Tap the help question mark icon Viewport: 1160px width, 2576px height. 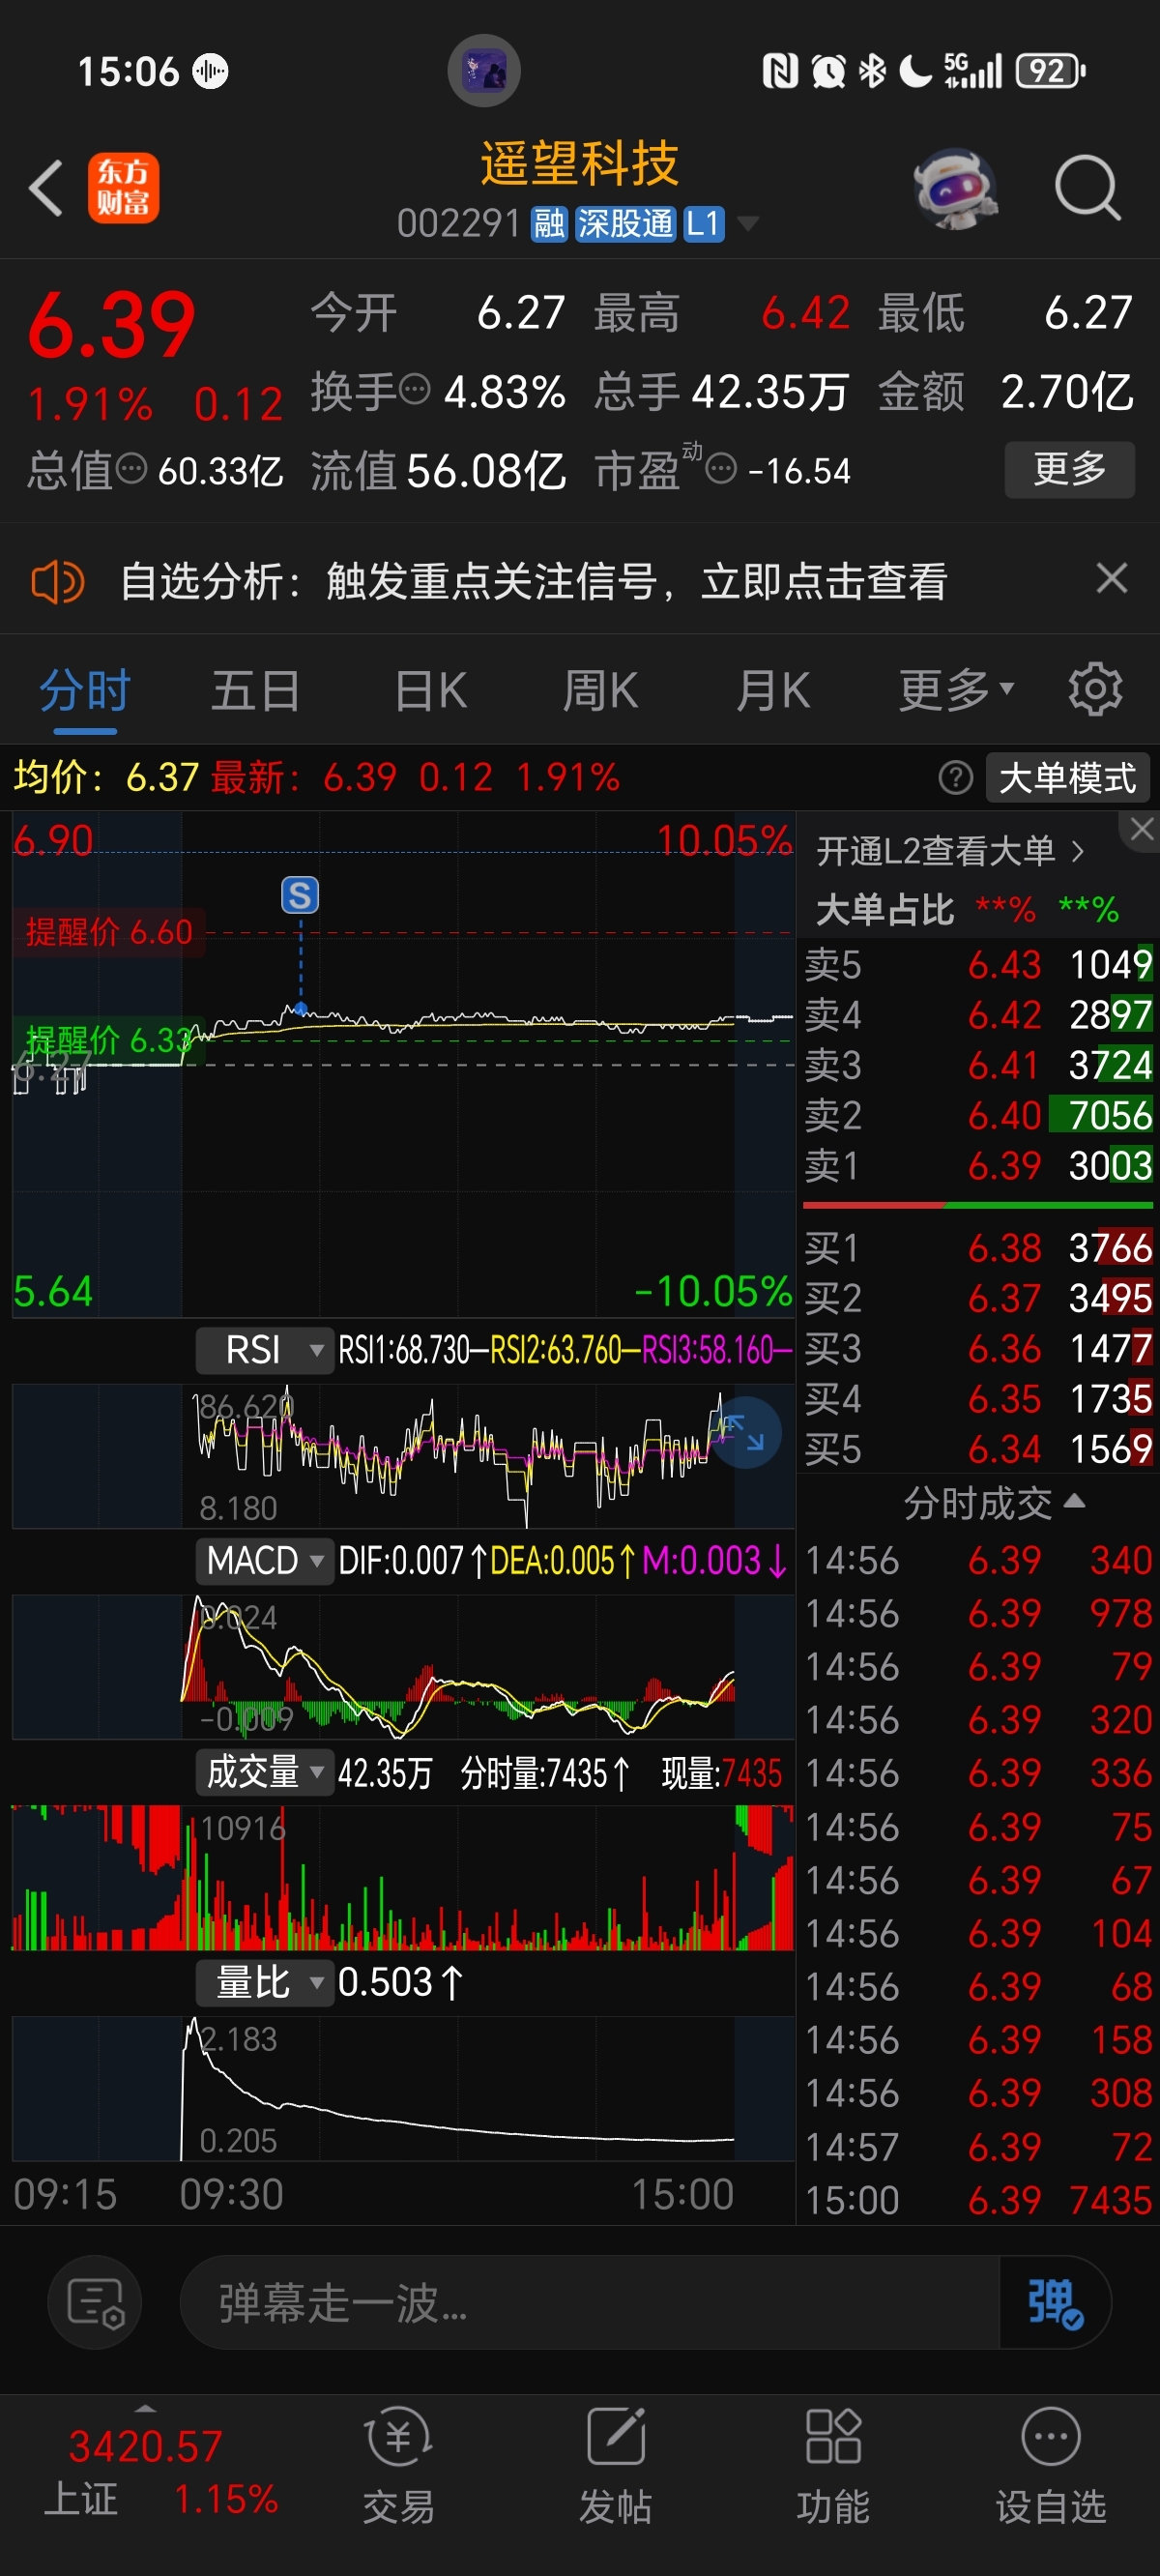(x=955, y=777)
